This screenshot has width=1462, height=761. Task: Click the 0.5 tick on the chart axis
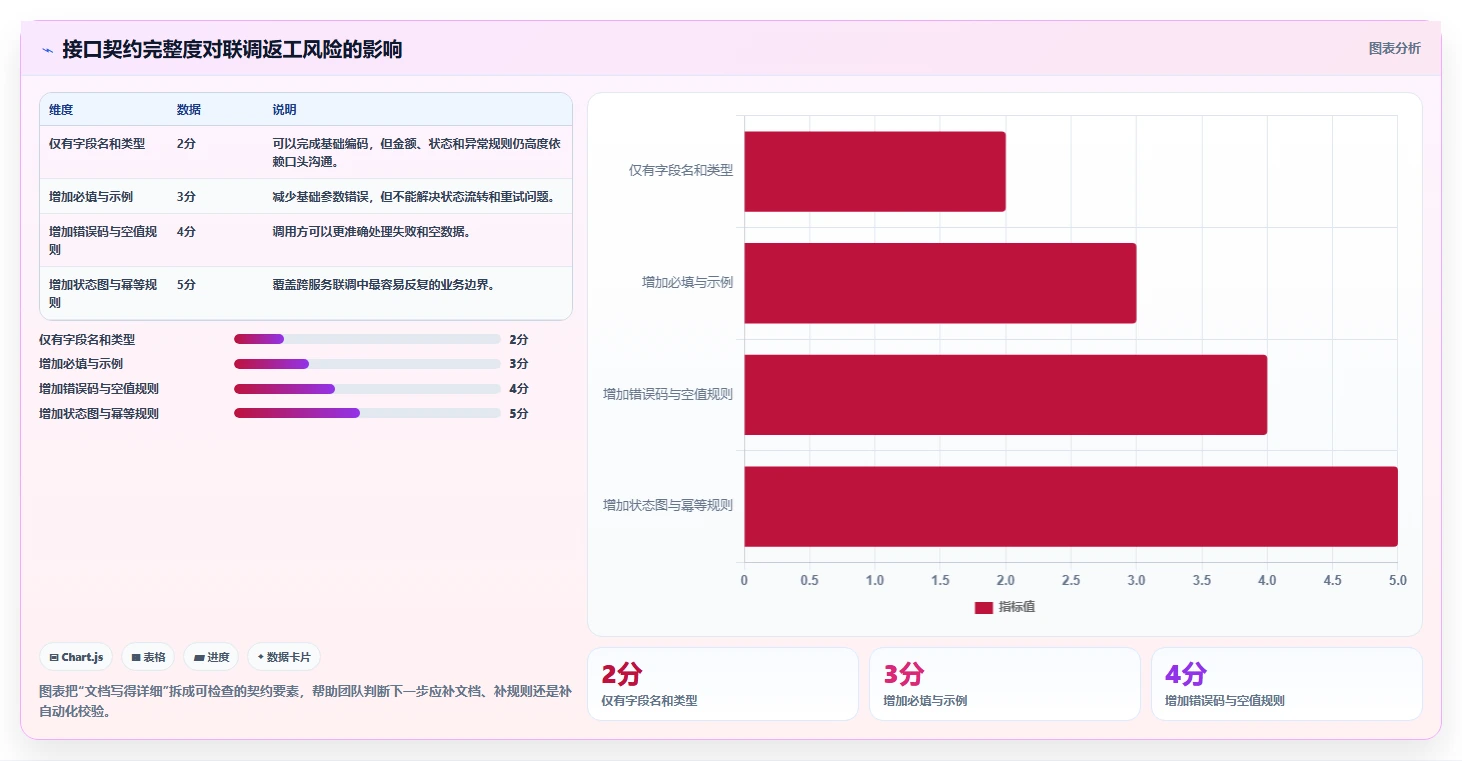pos(809,581)
